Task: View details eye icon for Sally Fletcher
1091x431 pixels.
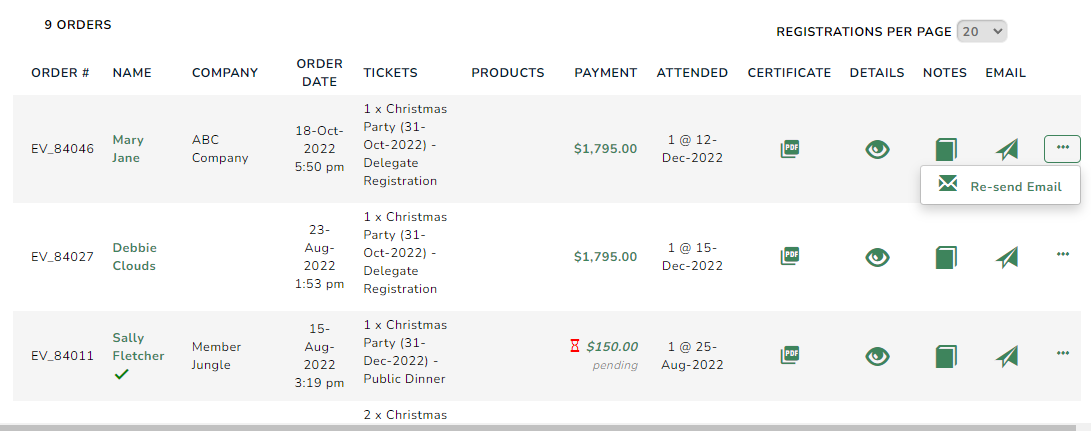Action: pos(877,356)
